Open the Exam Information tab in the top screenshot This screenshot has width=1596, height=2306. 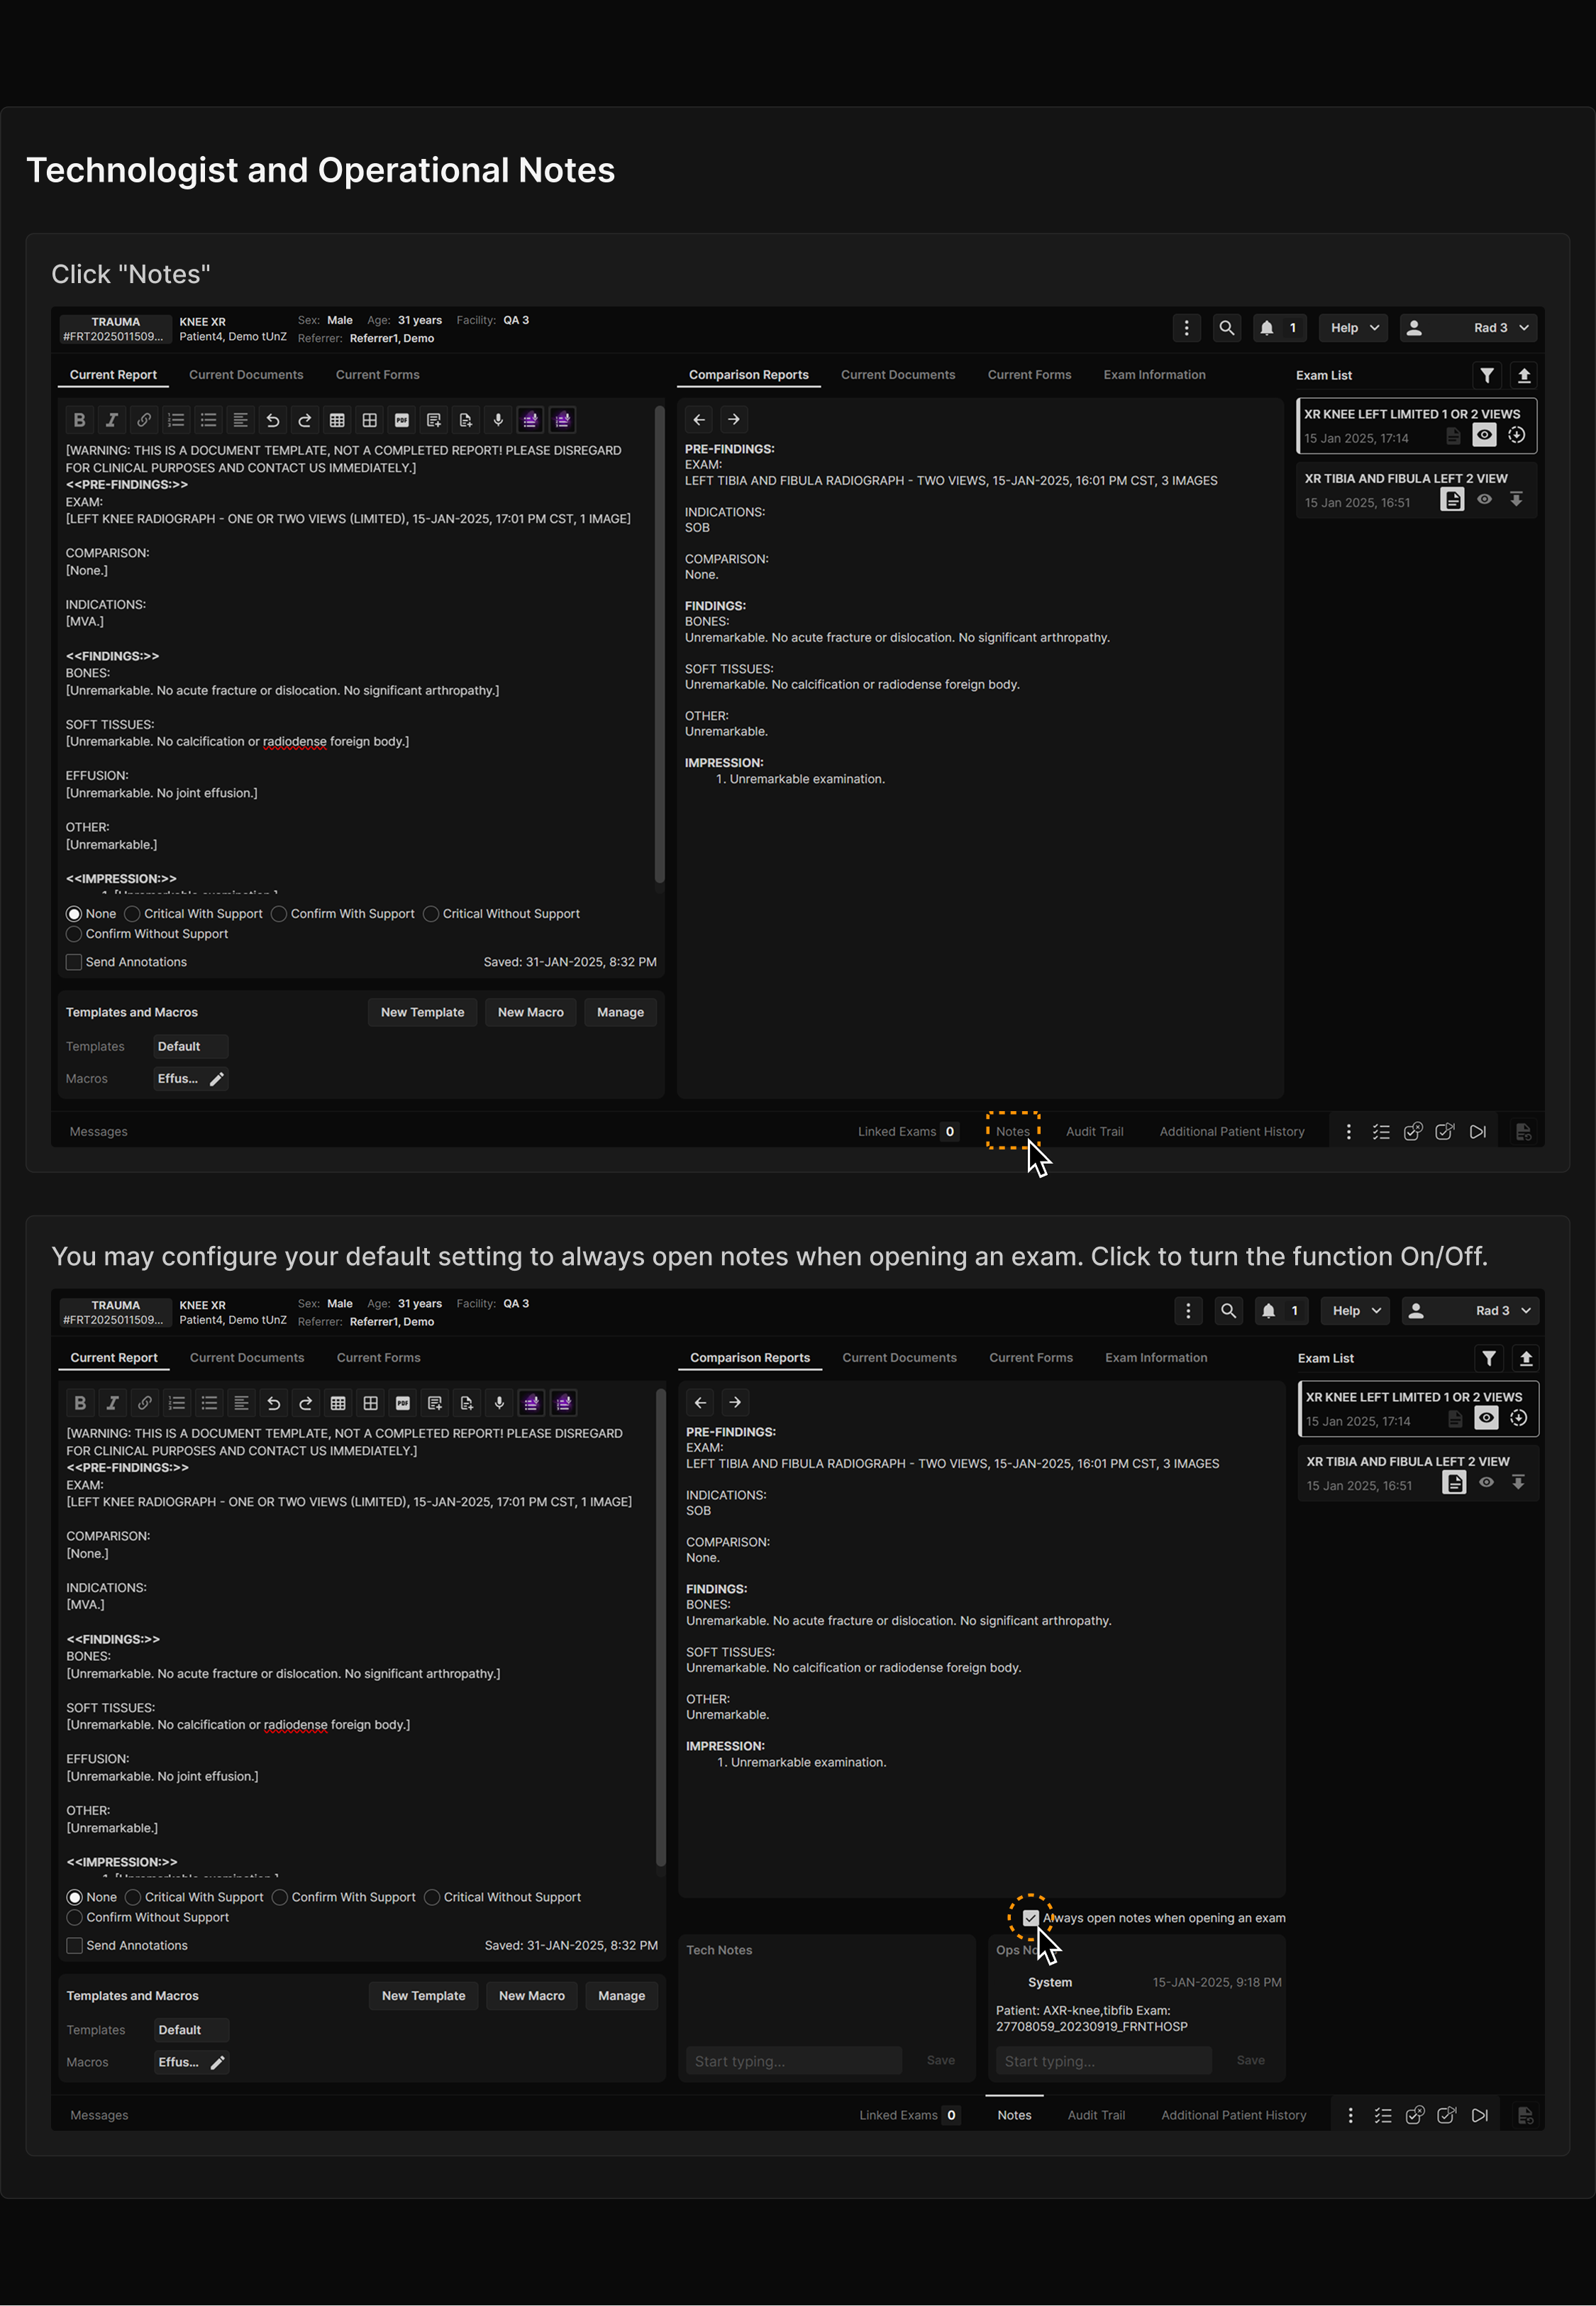1154,375
